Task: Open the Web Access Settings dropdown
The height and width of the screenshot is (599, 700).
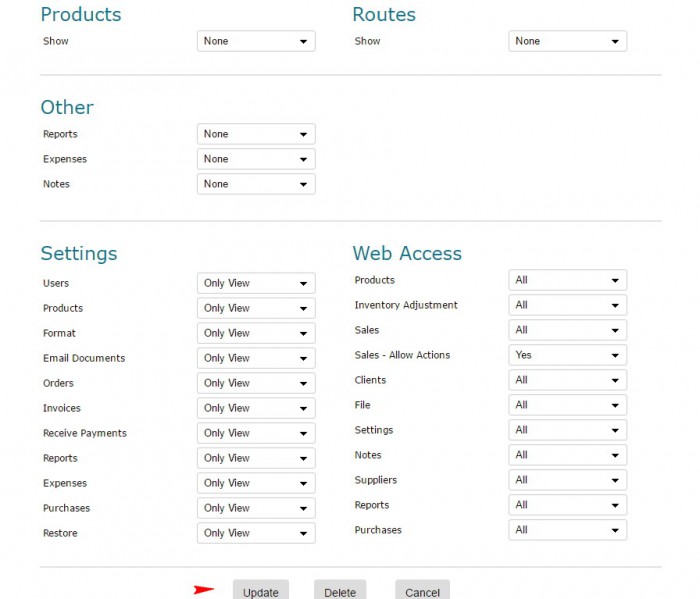Action: [567, 430]
